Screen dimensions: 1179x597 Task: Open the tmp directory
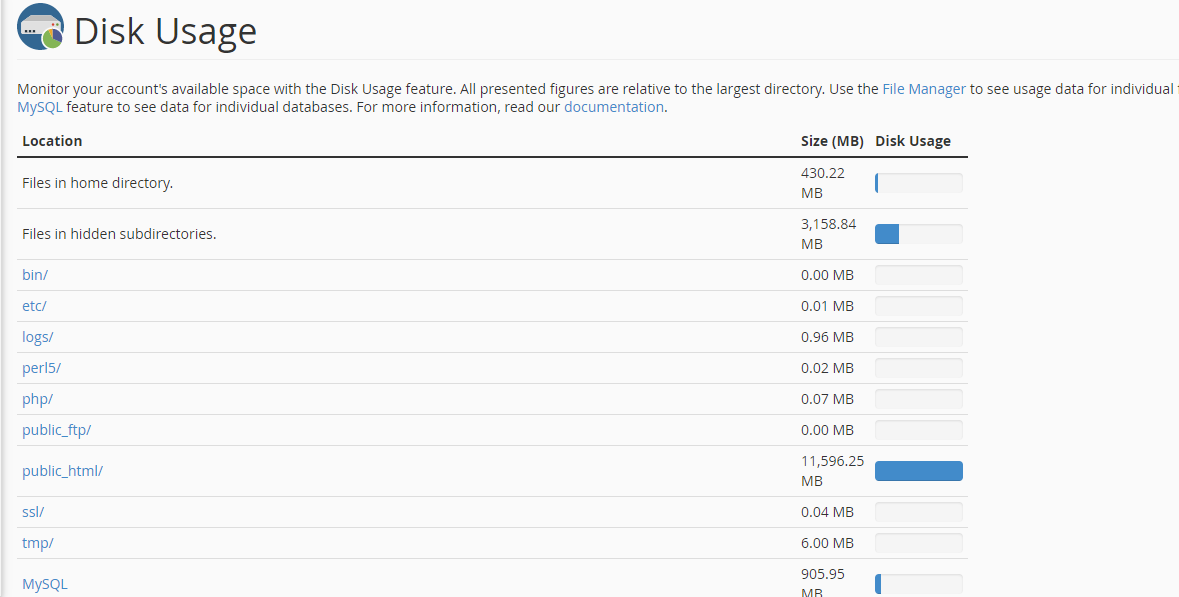point(37,542)
